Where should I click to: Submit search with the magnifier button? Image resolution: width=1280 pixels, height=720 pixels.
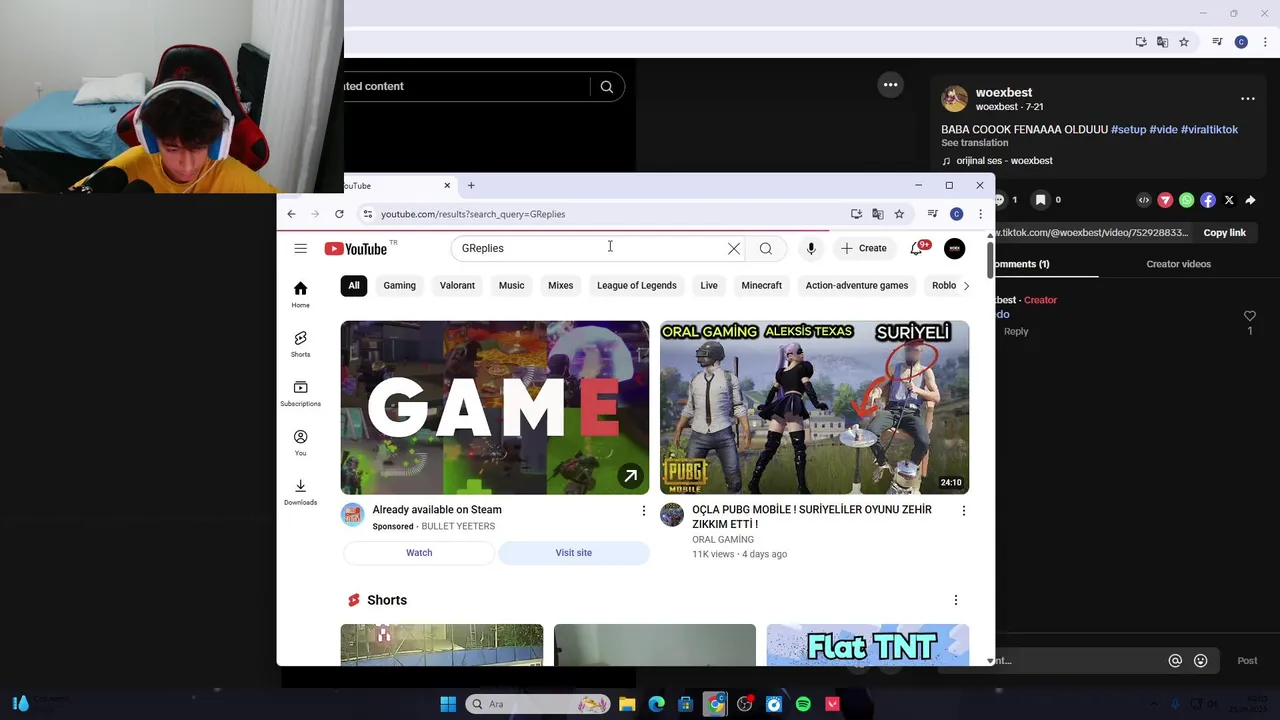(x=766, y=248)
